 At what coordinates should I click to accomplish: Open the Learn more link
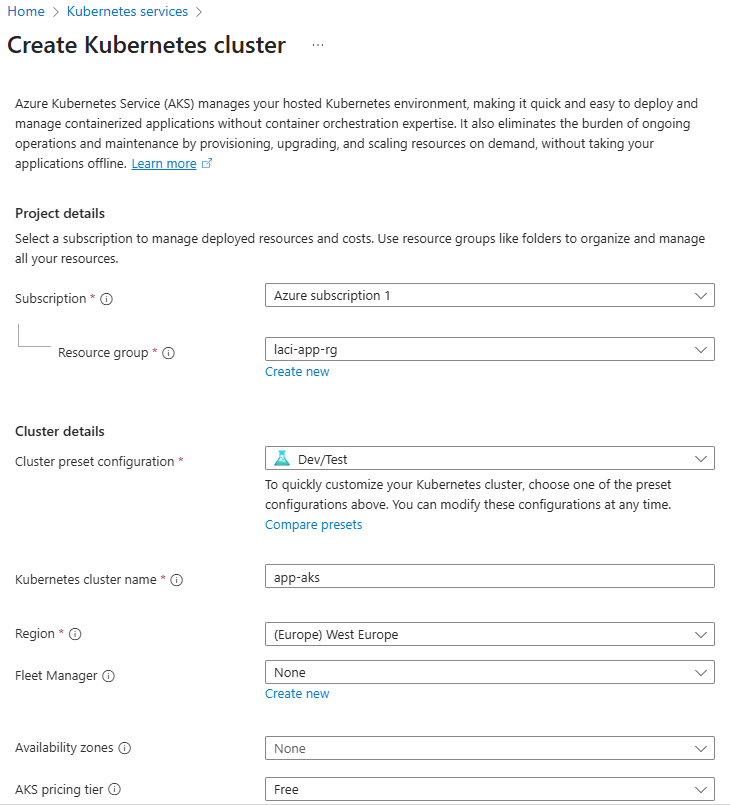pos(164,164)
